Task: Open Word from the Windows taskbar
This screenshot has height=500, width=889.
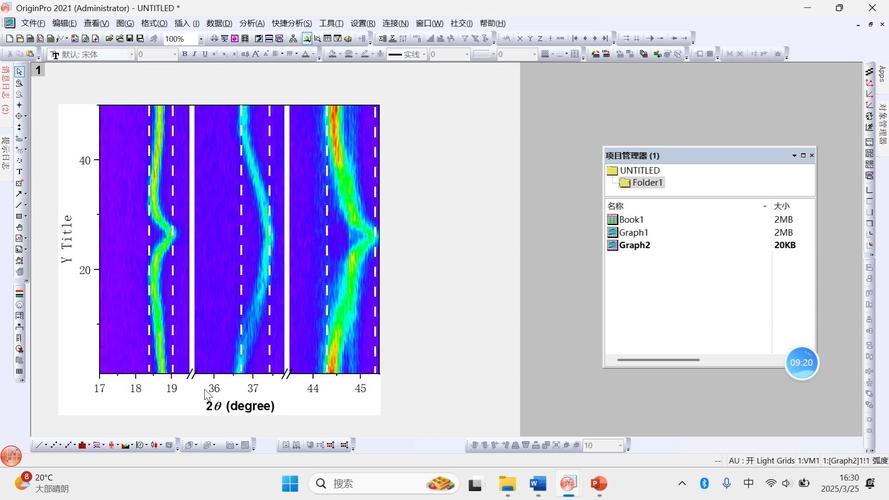Action: pyautogui.click(x=537, y=484)
